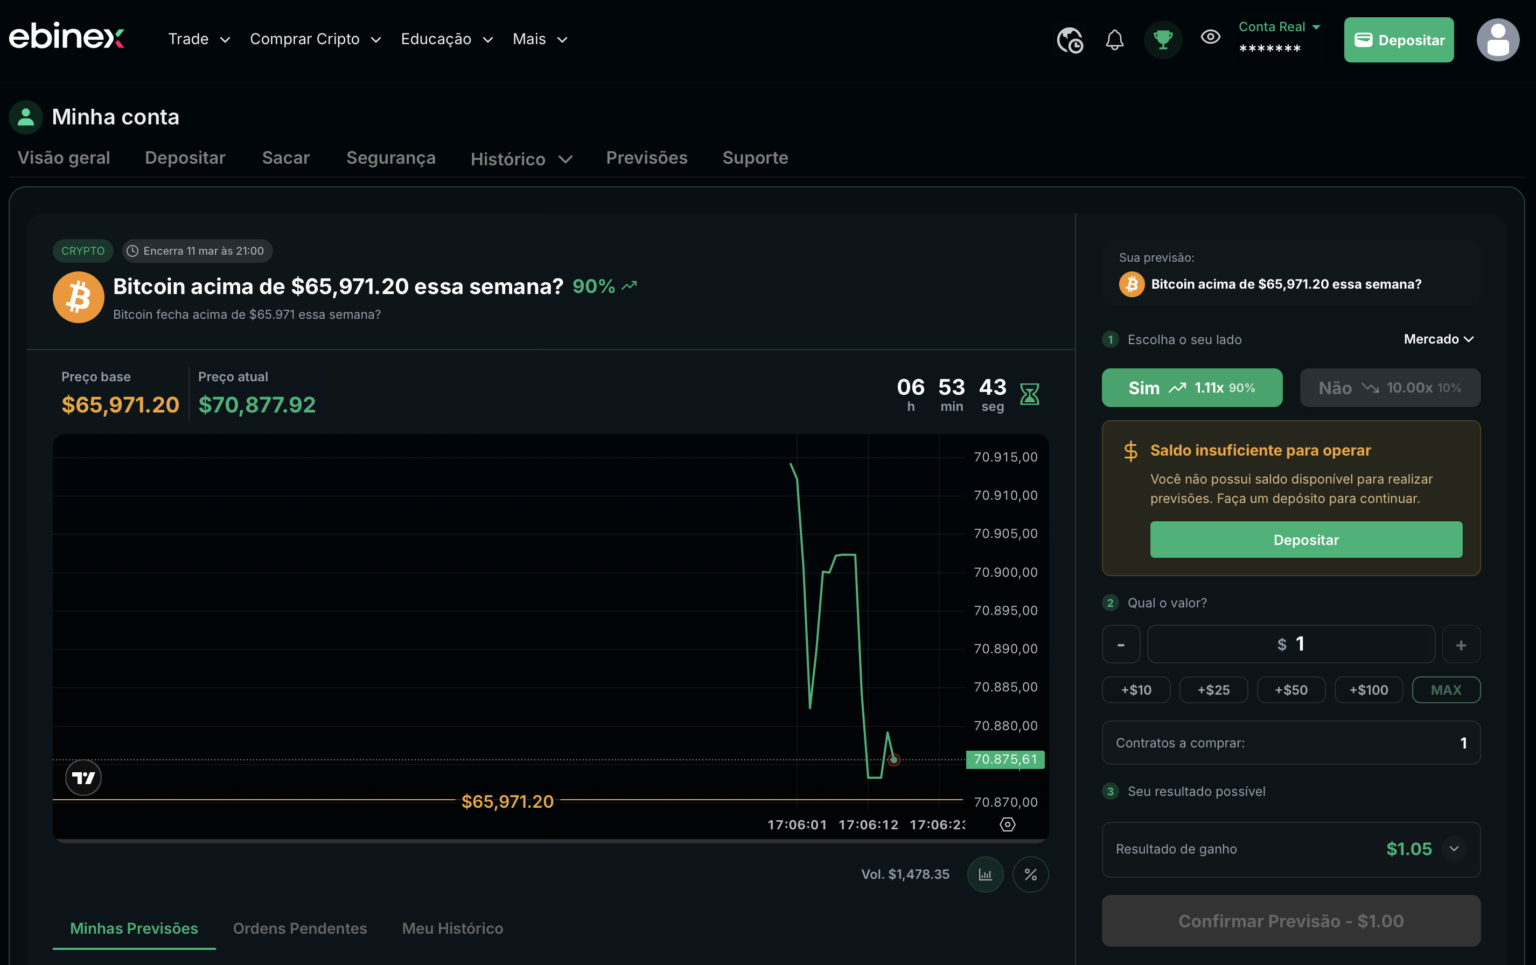
Task: Decrease amount with minus button
Action: (x=1121, y=645)
